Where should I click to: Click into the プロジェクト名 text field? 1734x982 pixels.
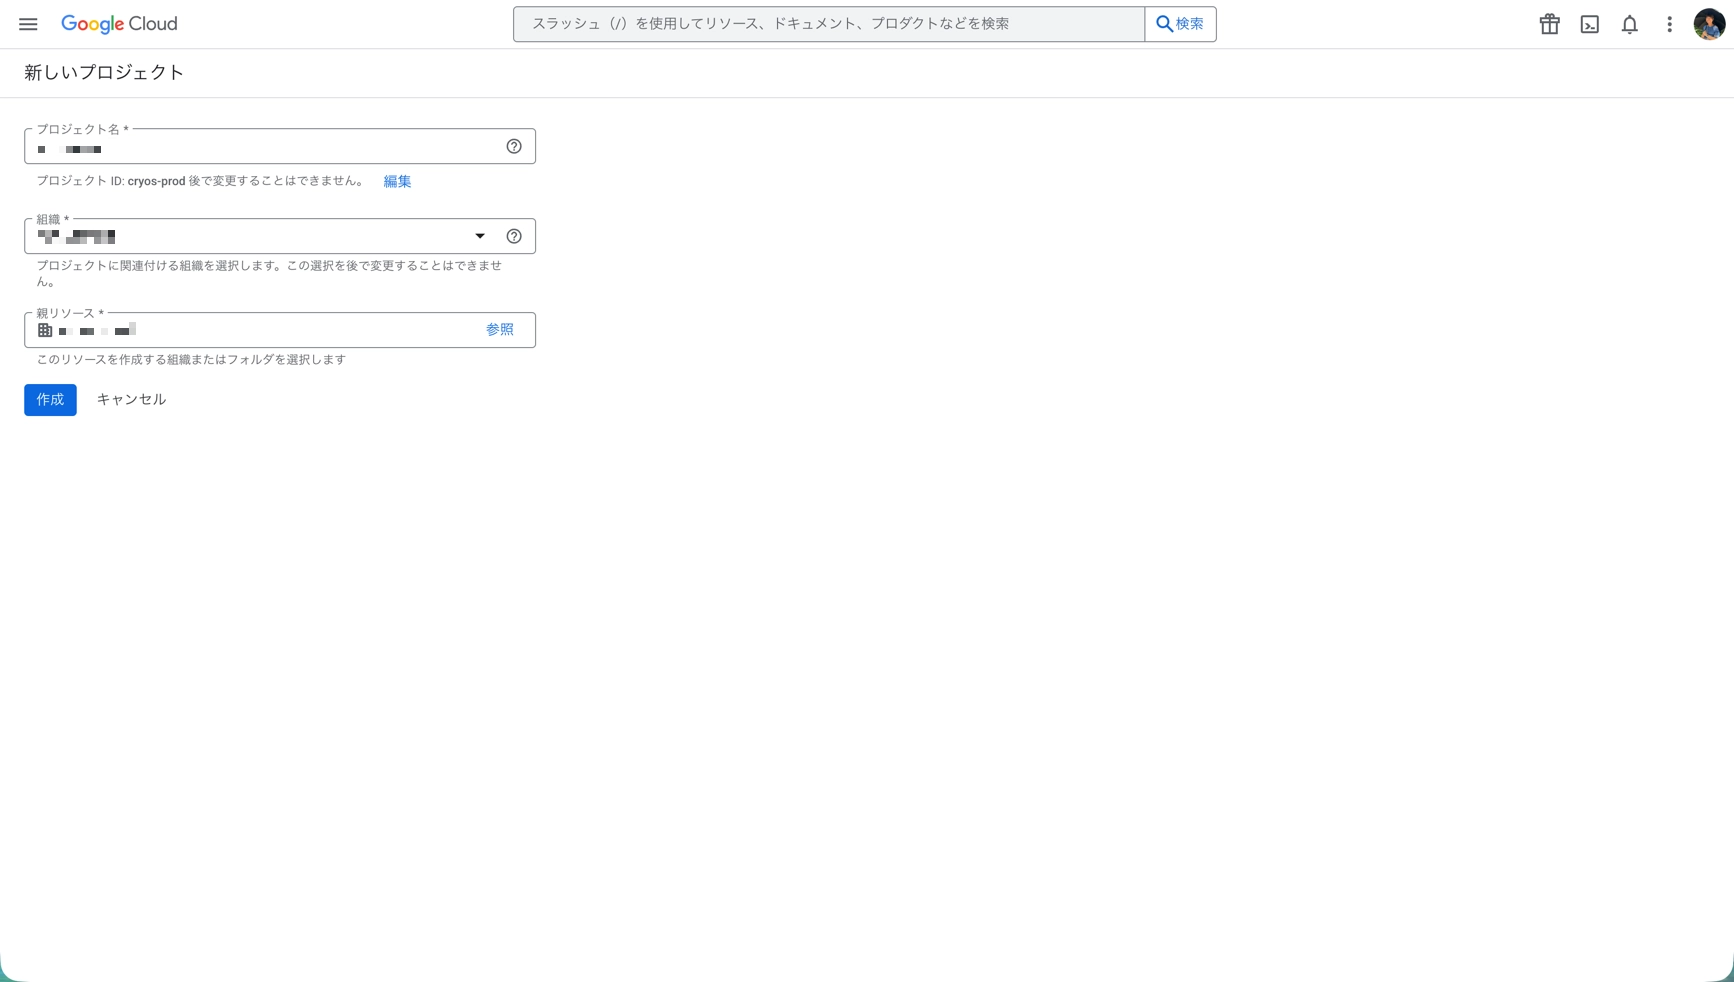pyautogui.click(x=265, y=149)
